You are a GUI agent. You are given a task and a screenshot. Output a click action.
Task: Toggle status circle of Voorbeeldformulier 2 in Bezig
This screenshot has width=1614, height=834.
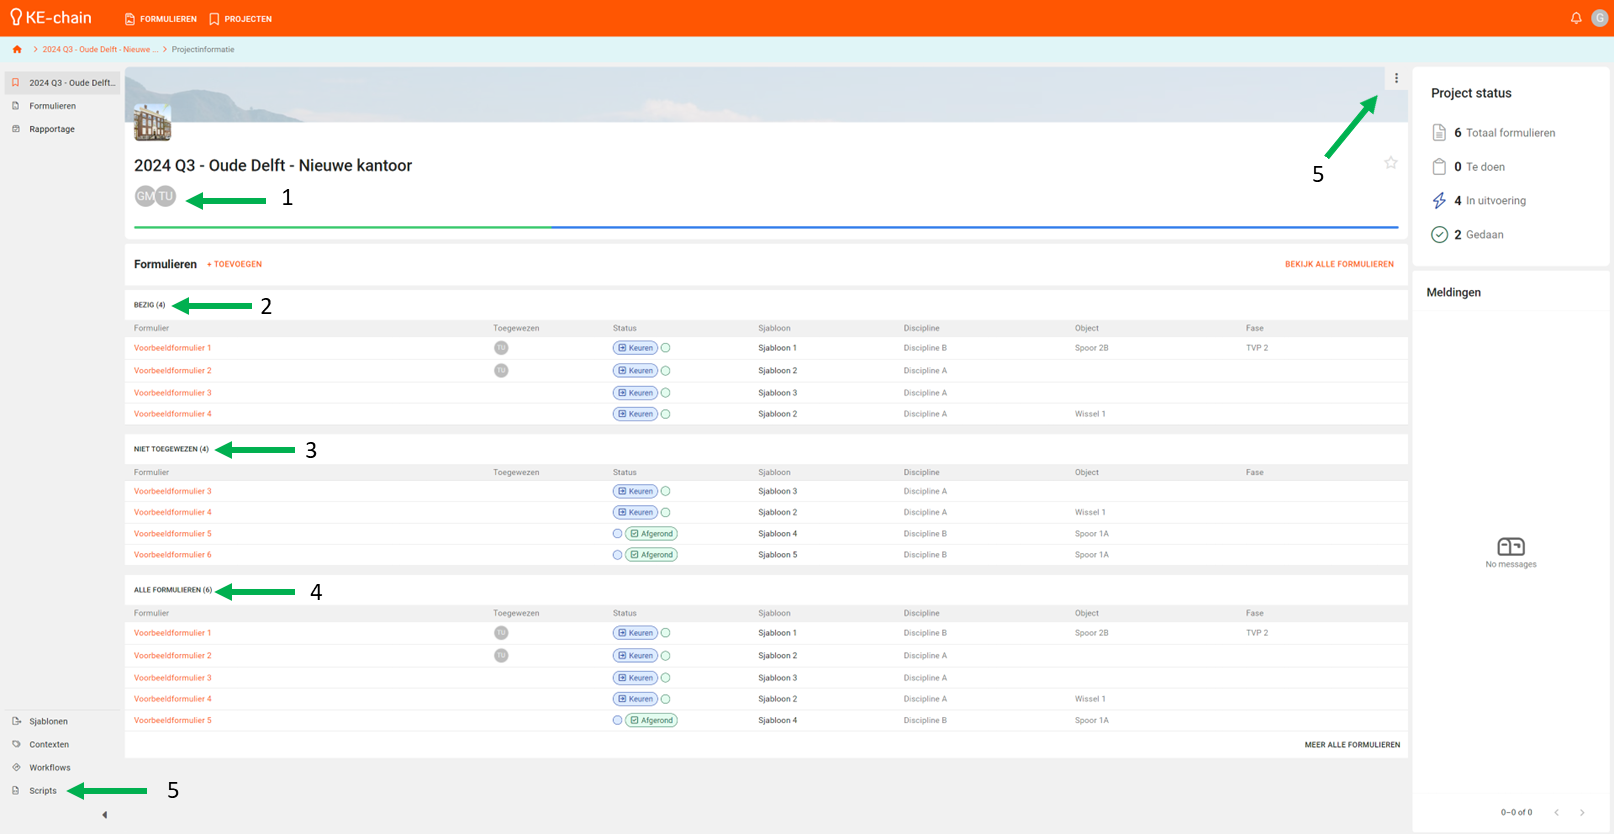pos(666,371)
